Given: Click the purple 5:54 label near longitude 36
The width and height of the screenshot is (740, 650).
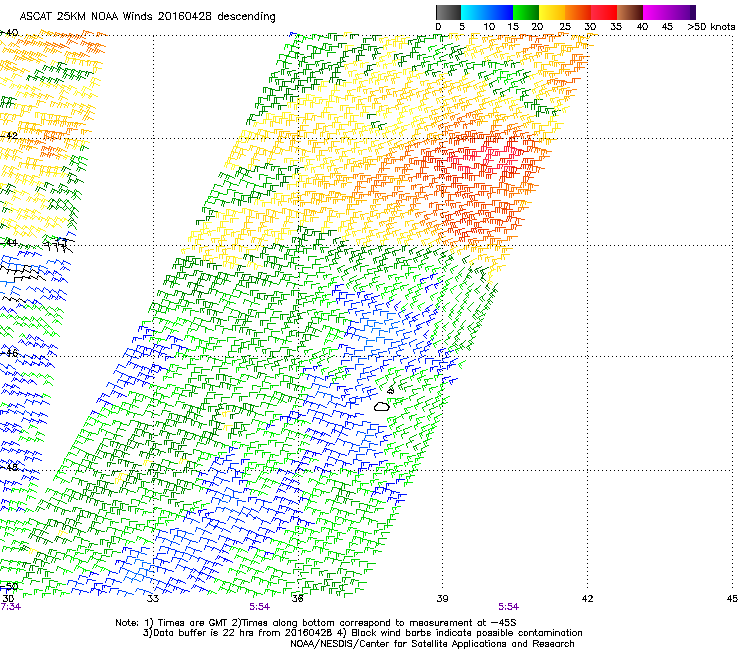Looking at the screenshot, I should pyautogui.click(x=260, y=607).
